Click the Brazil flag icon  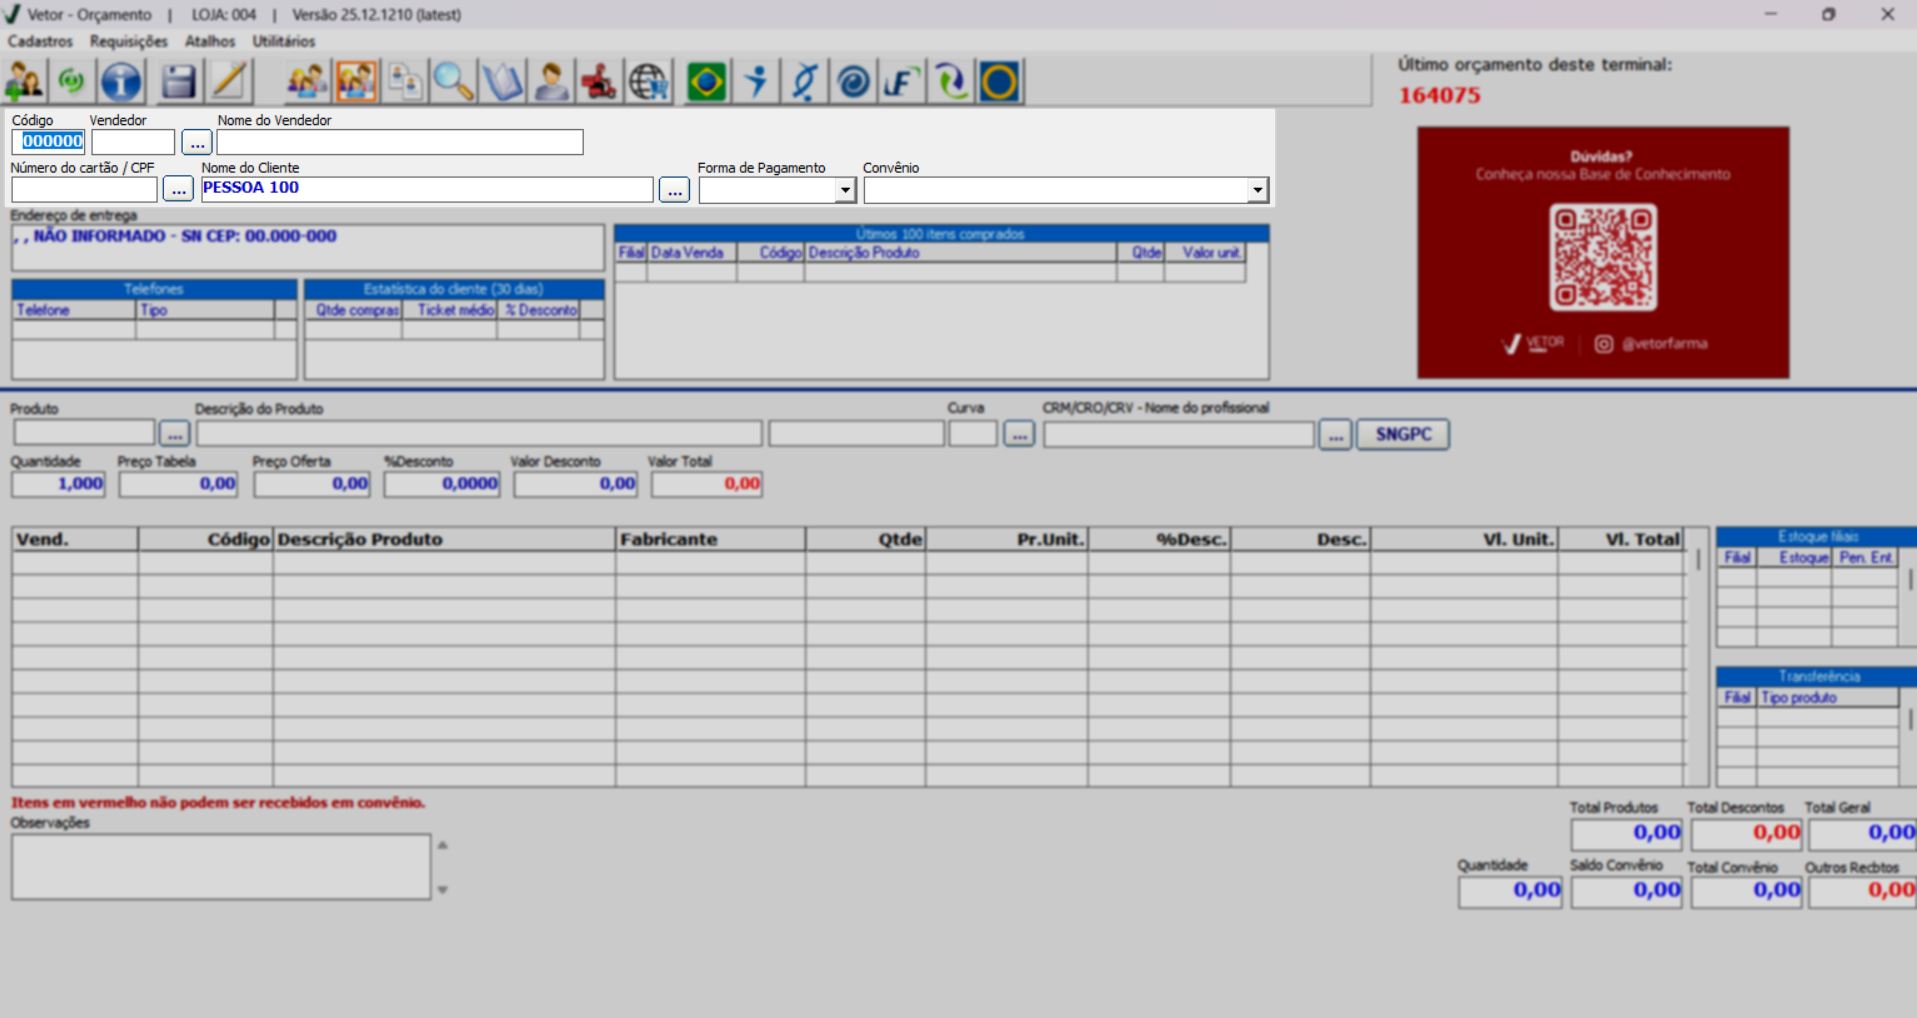tap(706, 81)
